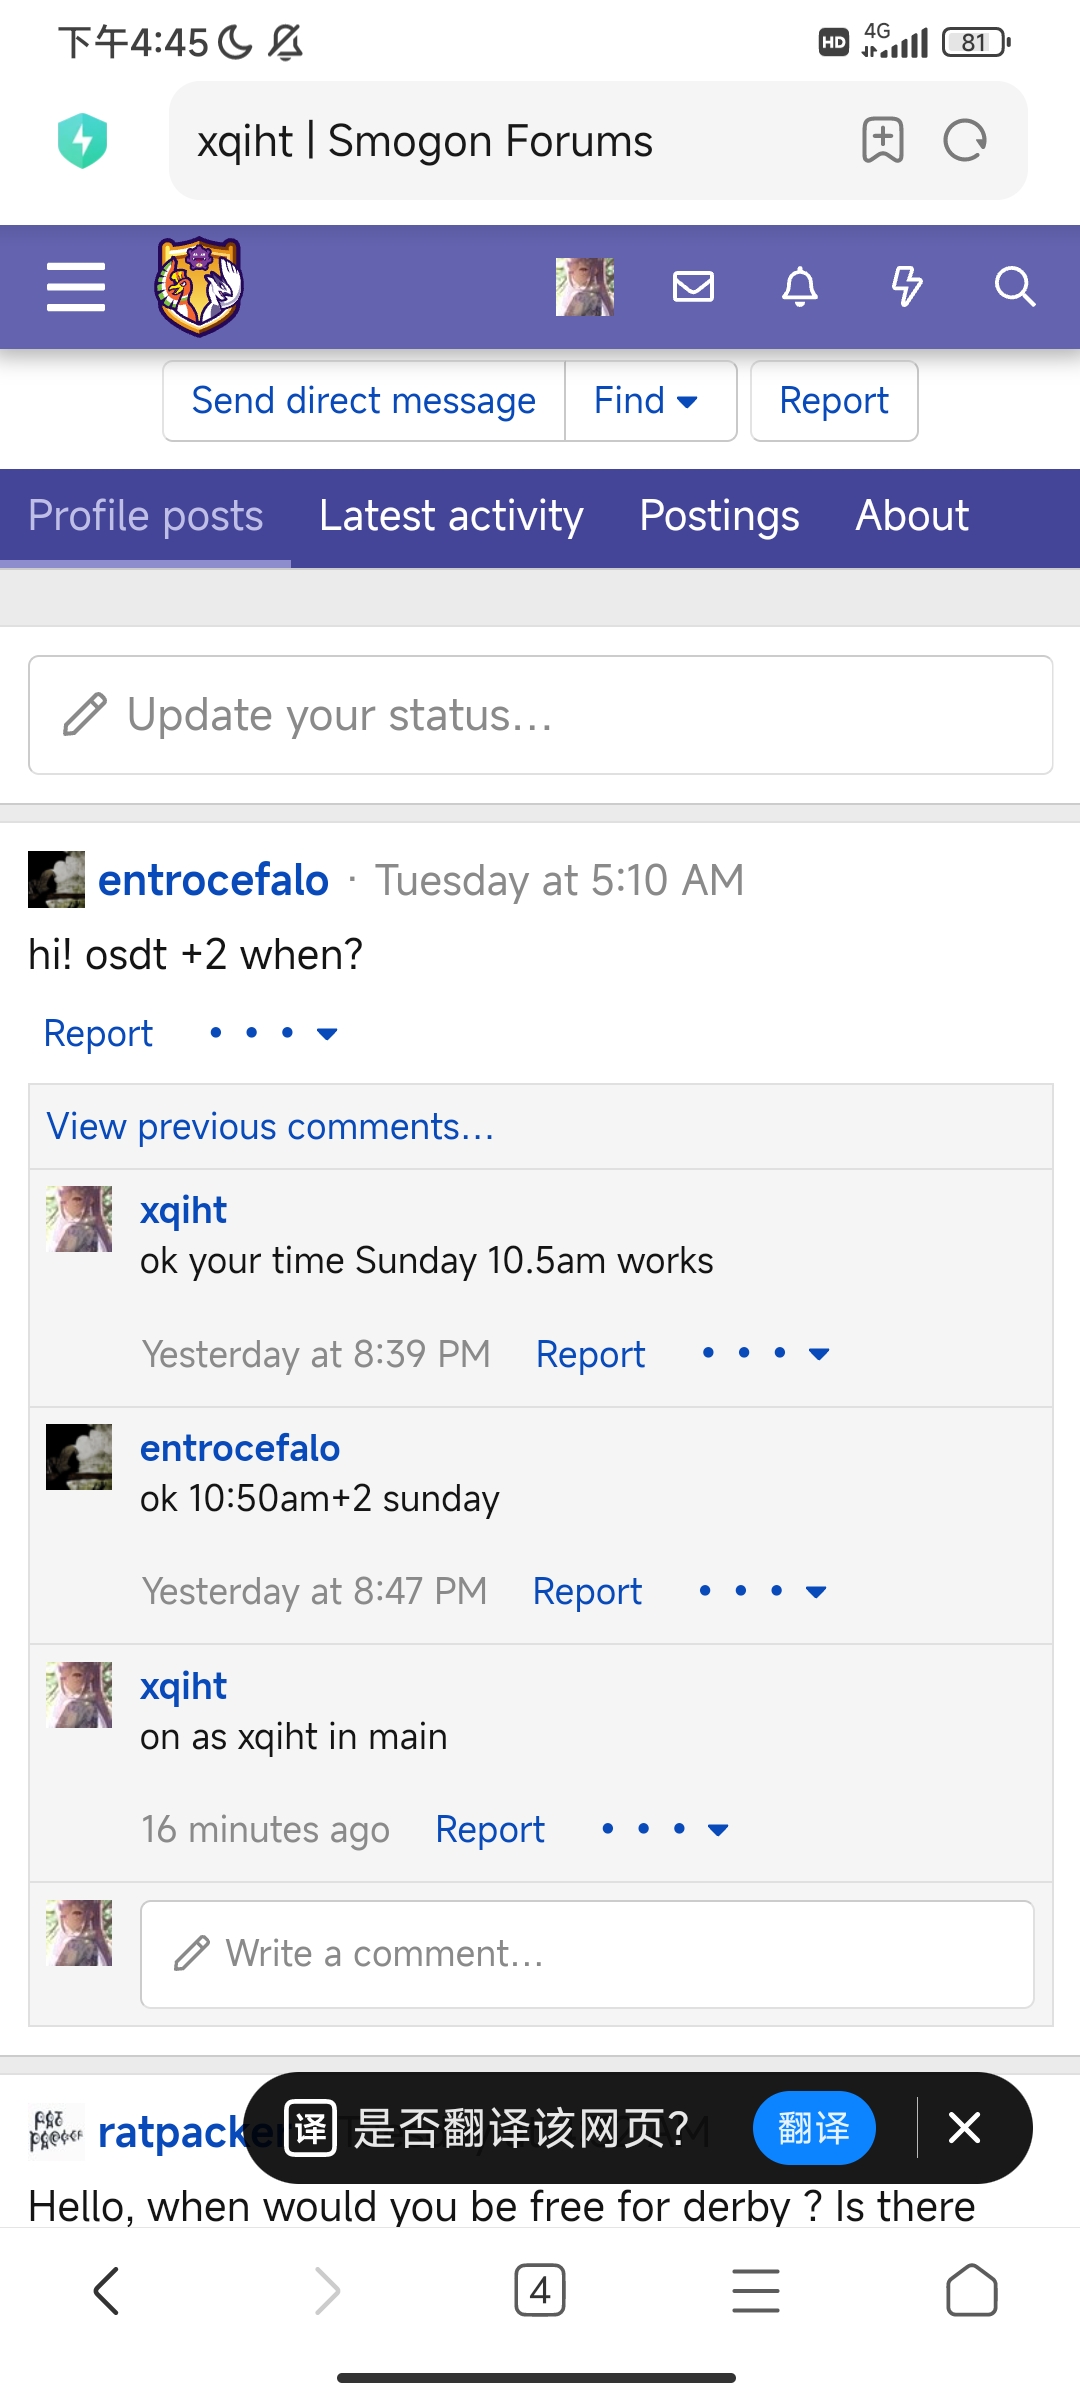Reload the page in browser
Image resolution: width=1080 pixels, height=2400 pixels.
(x=965, y=140)
